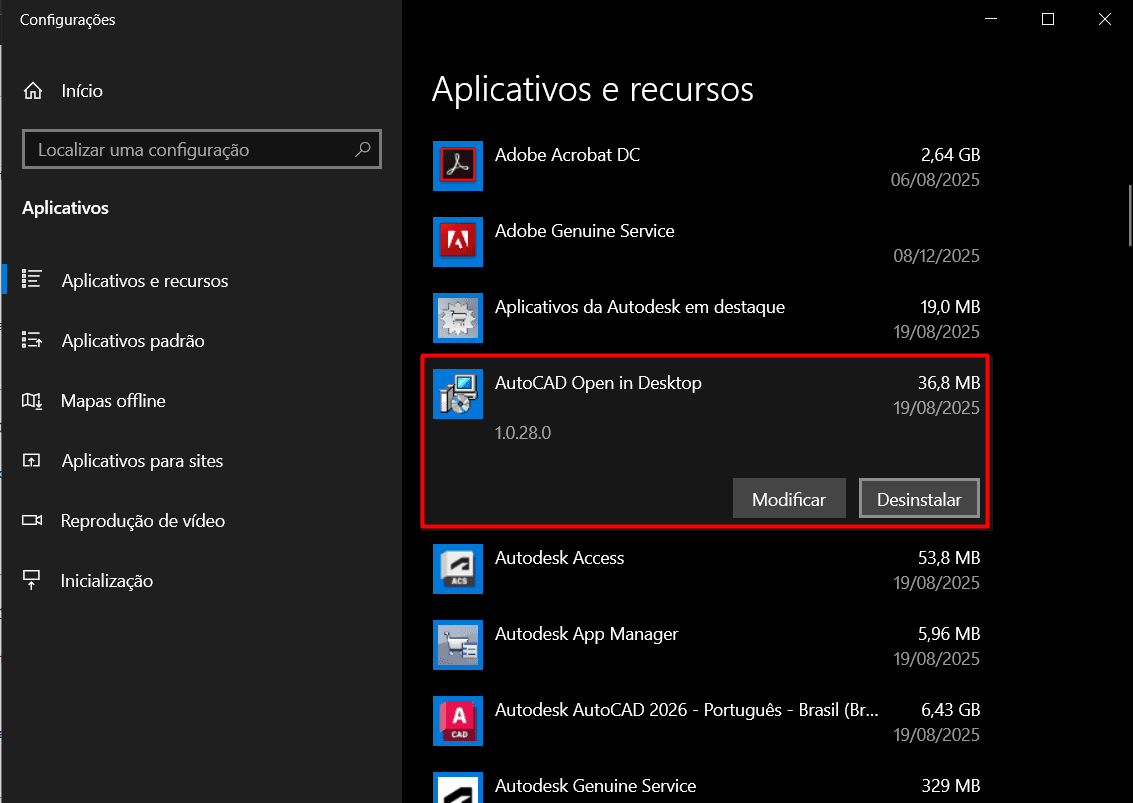Viewport: 1133px width, 803px height.
Task: Click the AutoCAD Open in Desktop icon
Action: (x=458, y=394)
